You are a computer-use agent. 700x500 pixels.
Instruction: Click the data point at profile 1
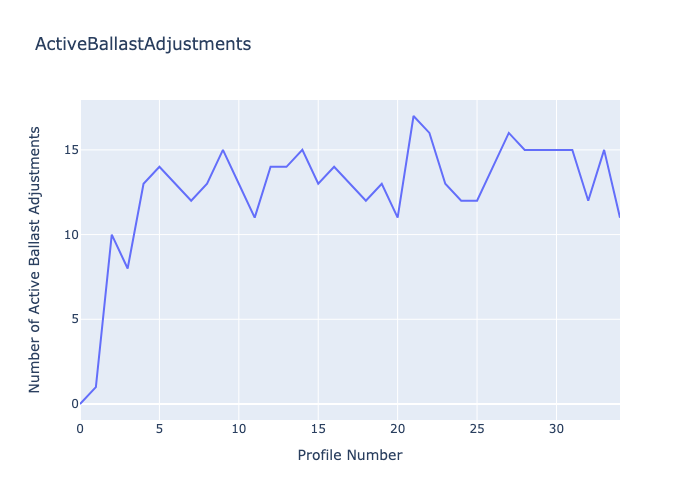tap(96, 387)
